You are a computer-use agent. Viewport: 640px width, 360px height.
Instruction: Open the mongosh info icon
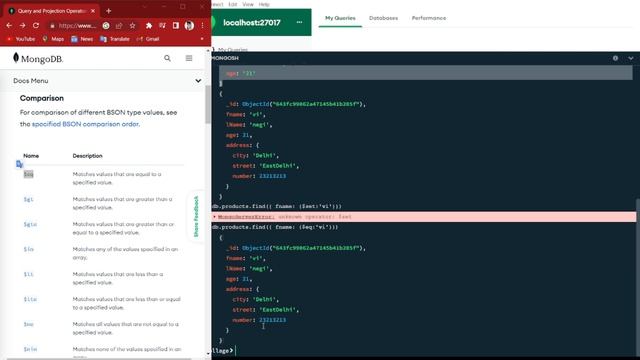pyautogui.click(x=615, y=58)
